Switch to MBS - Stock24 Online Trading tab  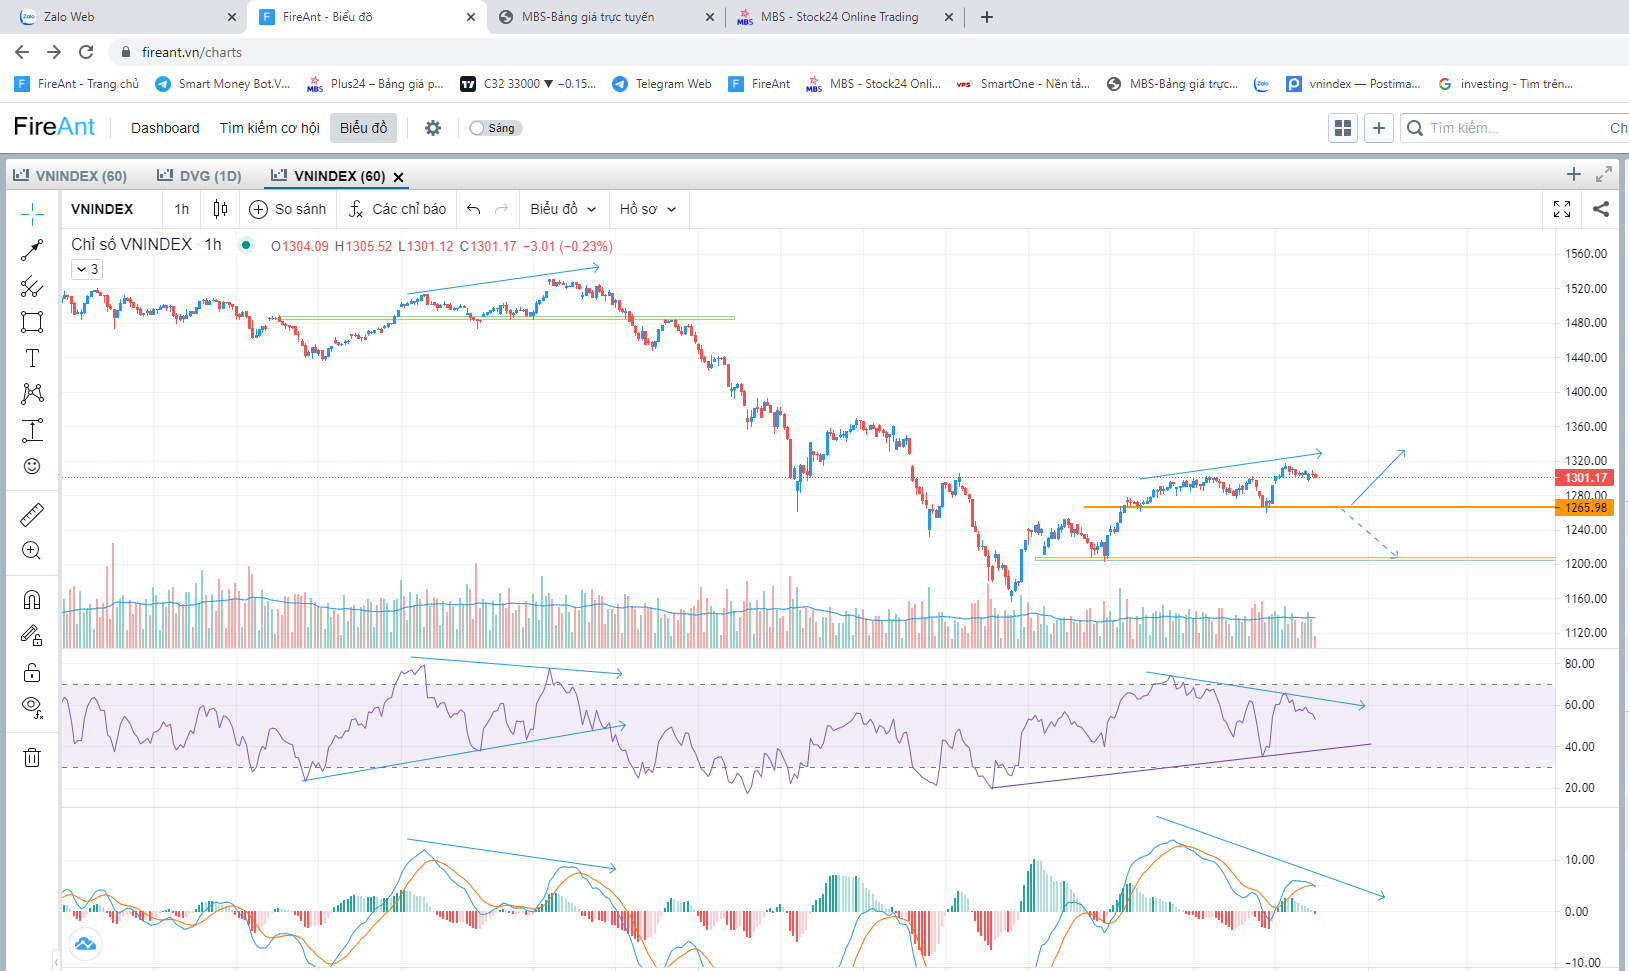845,17
